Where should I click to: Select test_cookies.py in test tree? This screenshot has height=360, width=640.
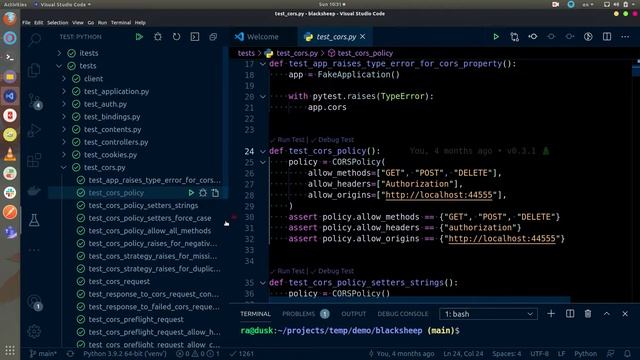pyautogui.click(x=110, y=155)
